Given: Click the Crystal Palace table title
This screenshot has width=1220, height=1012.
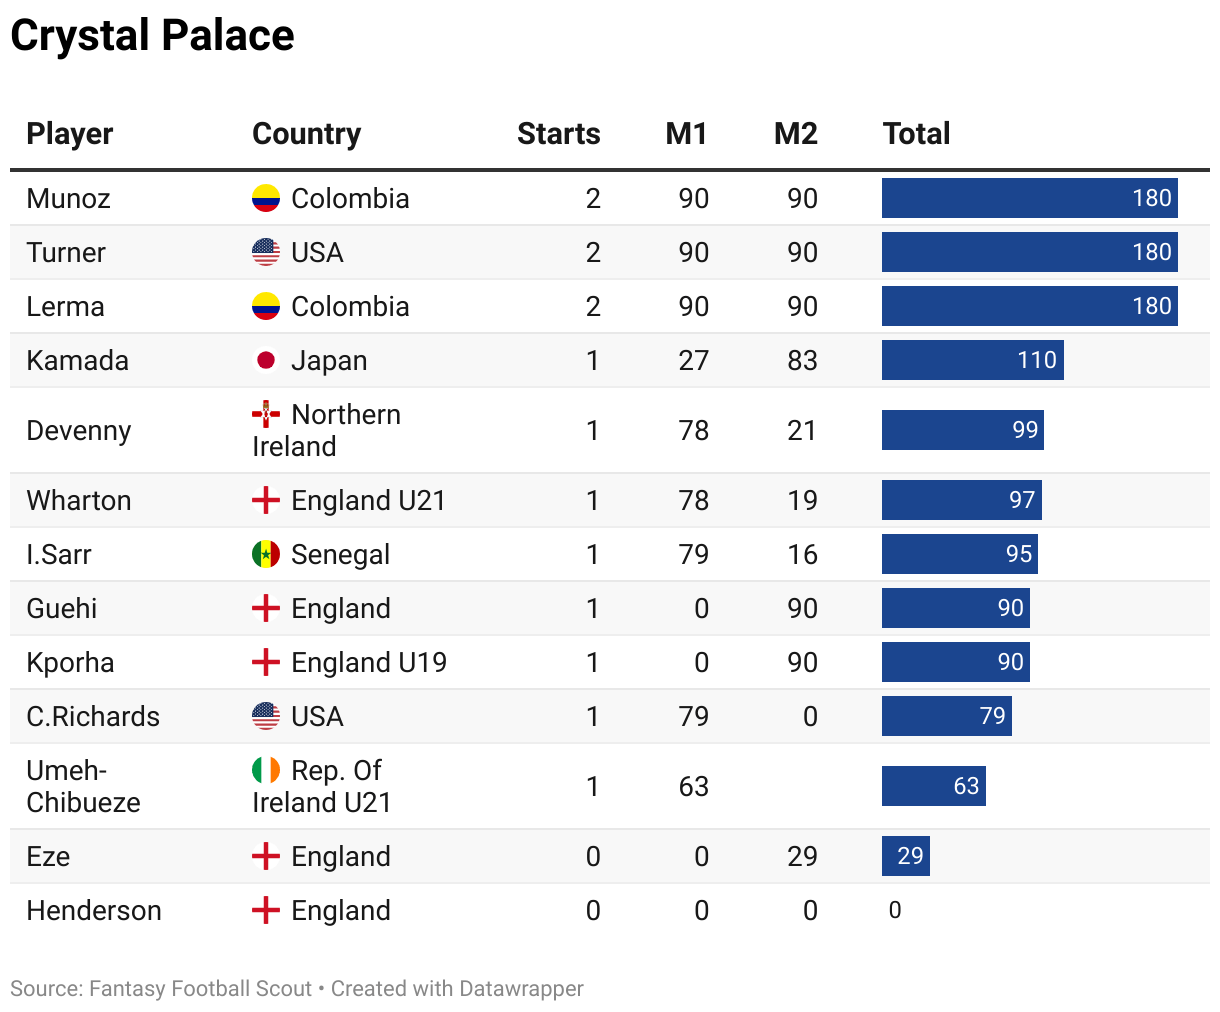Looking at the screenshot, I should click(152, 36).
